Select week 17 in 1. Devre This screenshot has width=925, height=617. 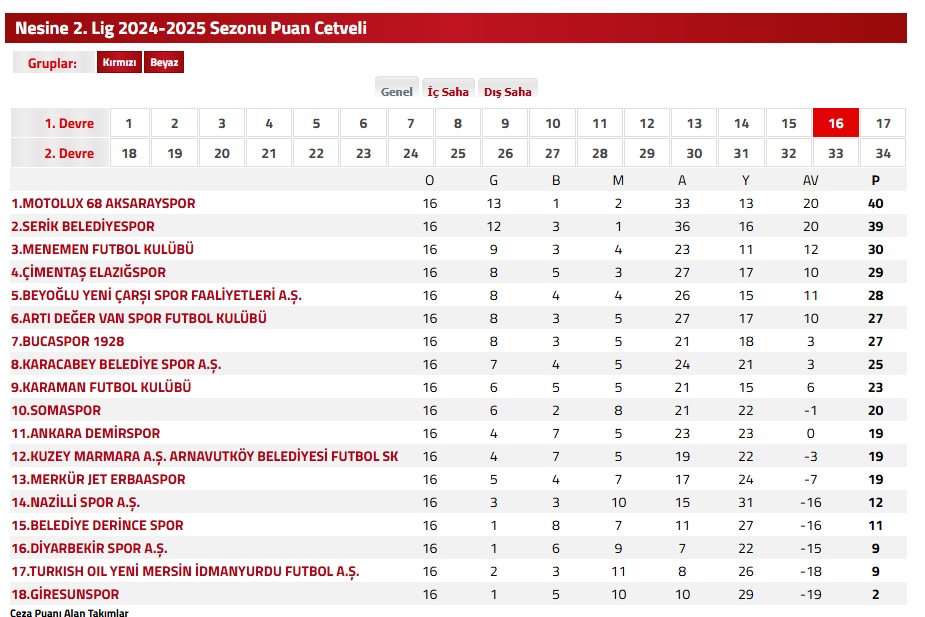(x=883, y=123)
